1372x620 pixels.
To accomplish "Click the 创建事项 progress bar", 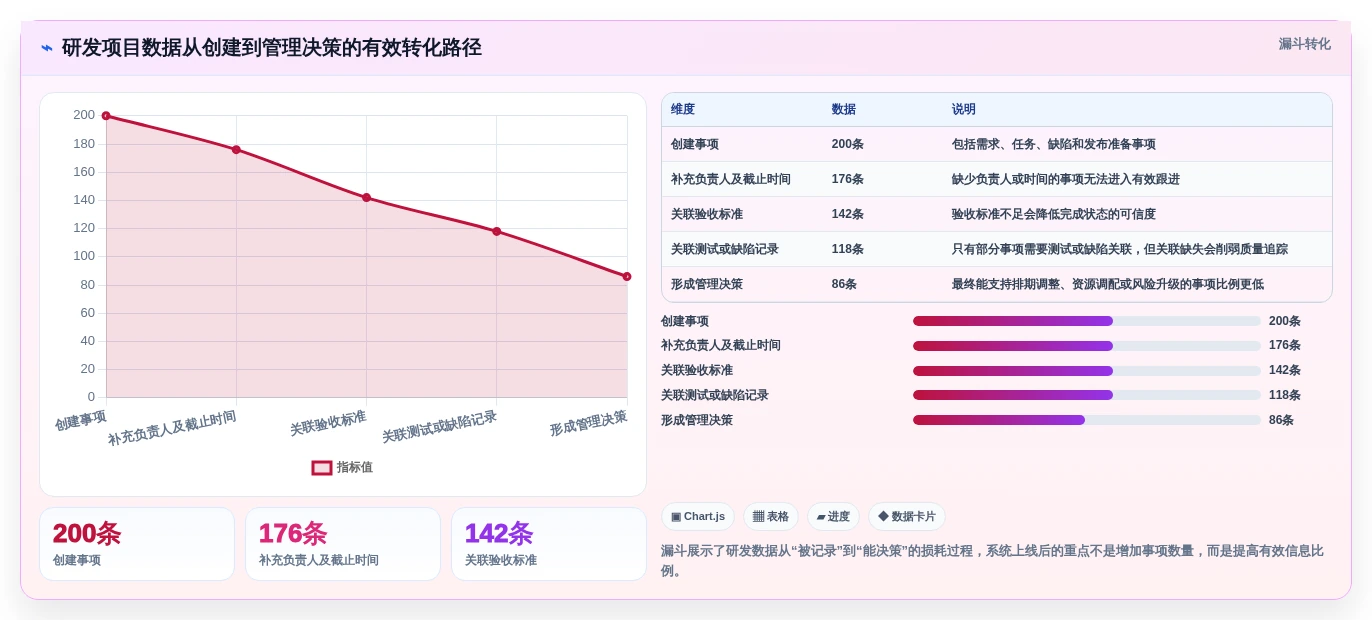I will coord(1087,322).
